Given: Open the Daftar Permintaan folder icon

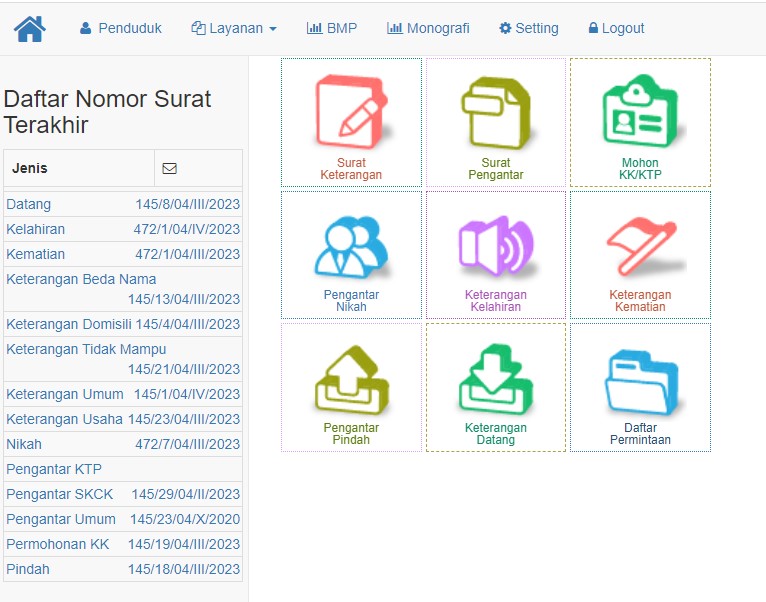Looking at the screenshot, I should coord(640,378).
